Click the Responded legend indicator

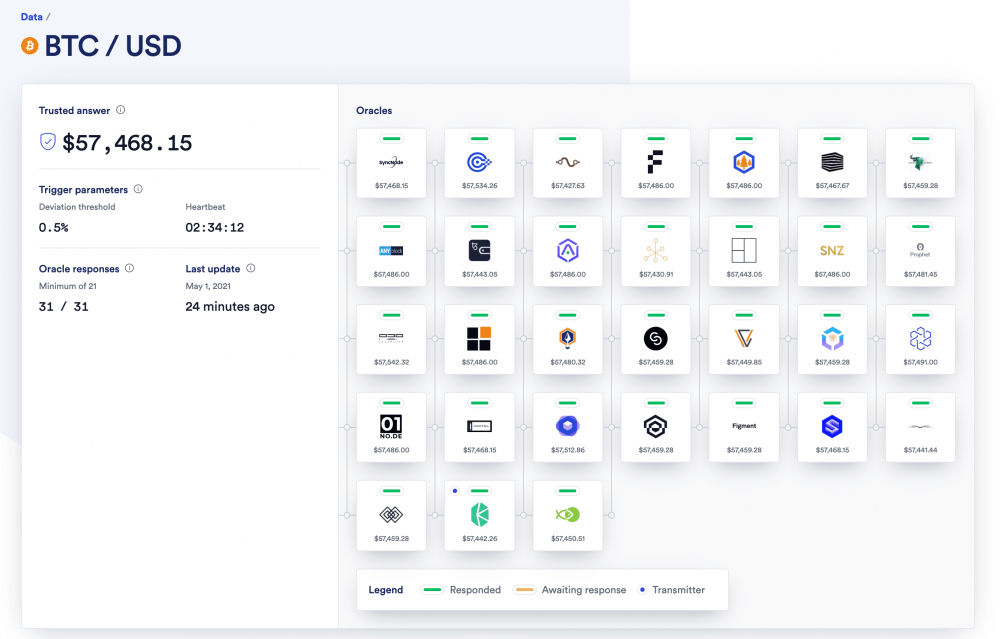(x=432, y=590)
